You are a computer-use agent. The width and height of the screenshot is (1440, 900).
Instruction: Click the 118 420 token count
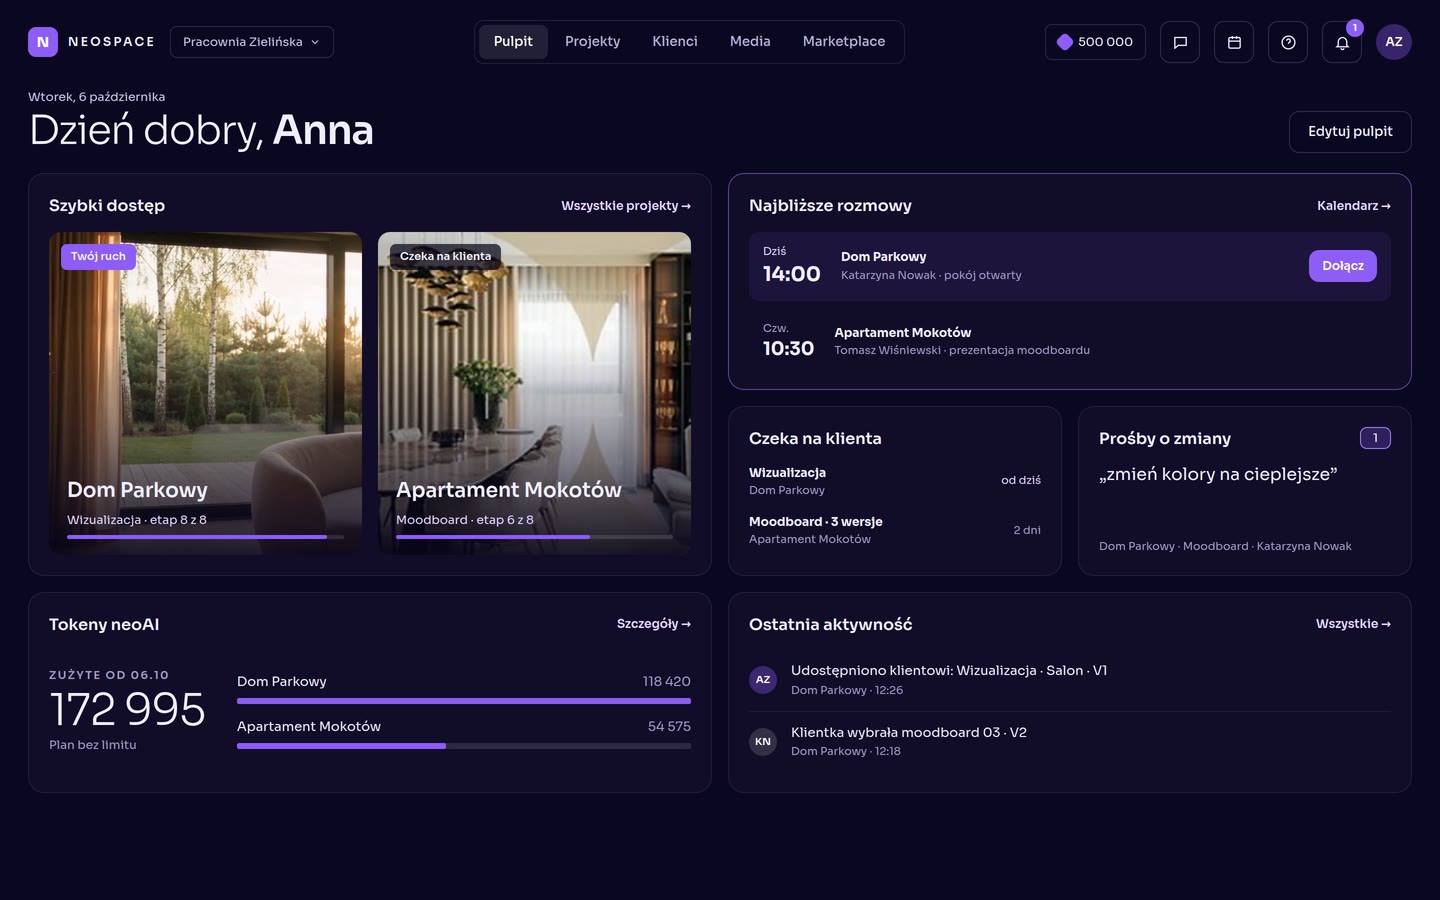[x=667, y=681]
